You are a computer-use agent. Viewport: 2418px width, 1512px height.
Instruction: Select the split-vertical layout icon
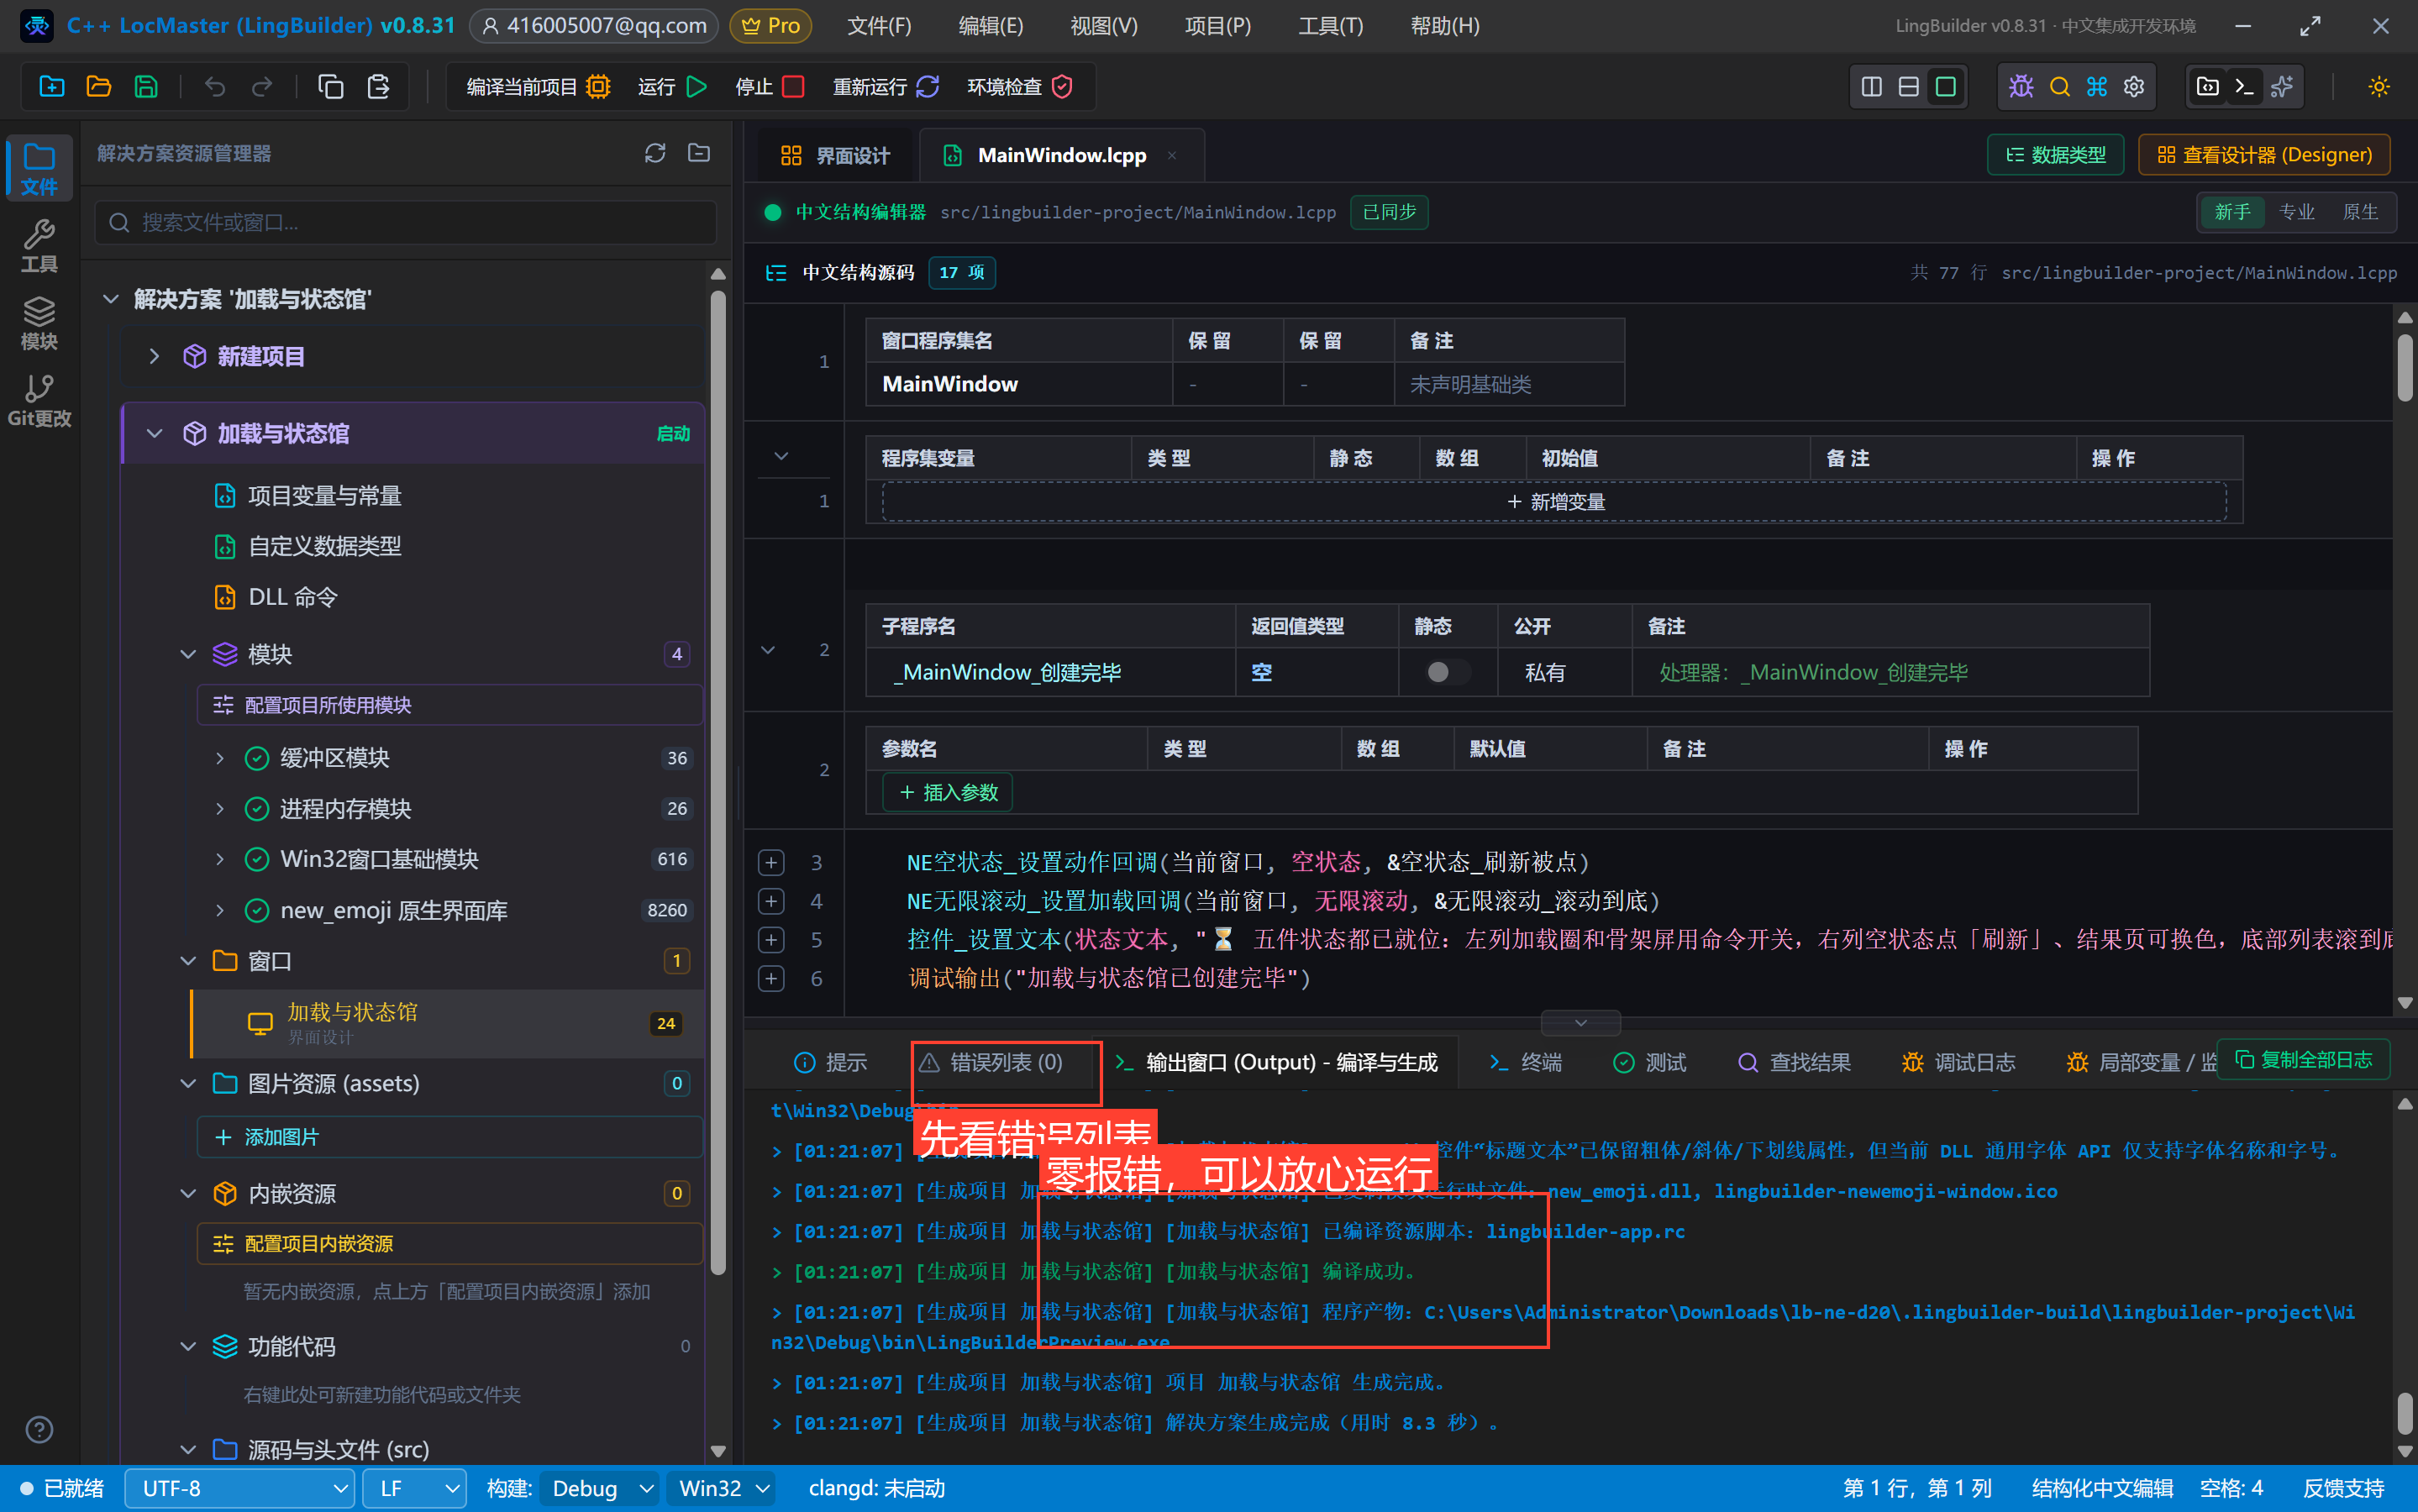pos(1872,87)
